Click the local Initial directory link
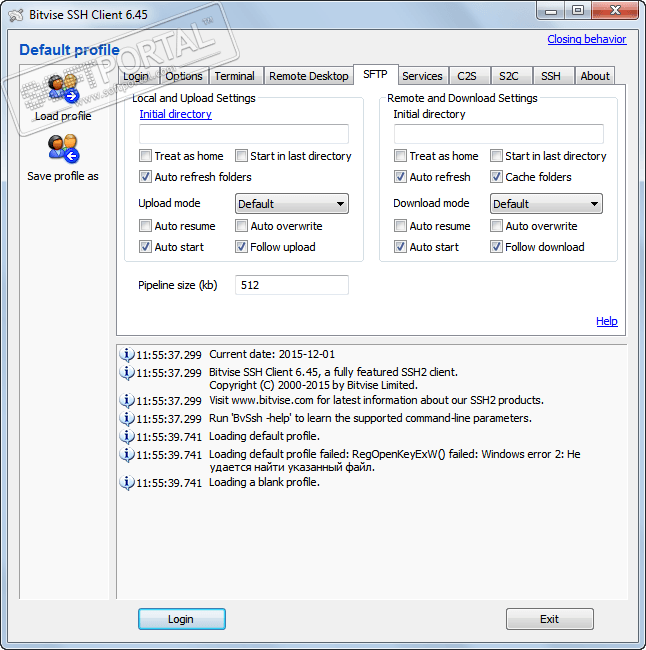The height and width of the screenshot is (650, 646). click(175, 114)
